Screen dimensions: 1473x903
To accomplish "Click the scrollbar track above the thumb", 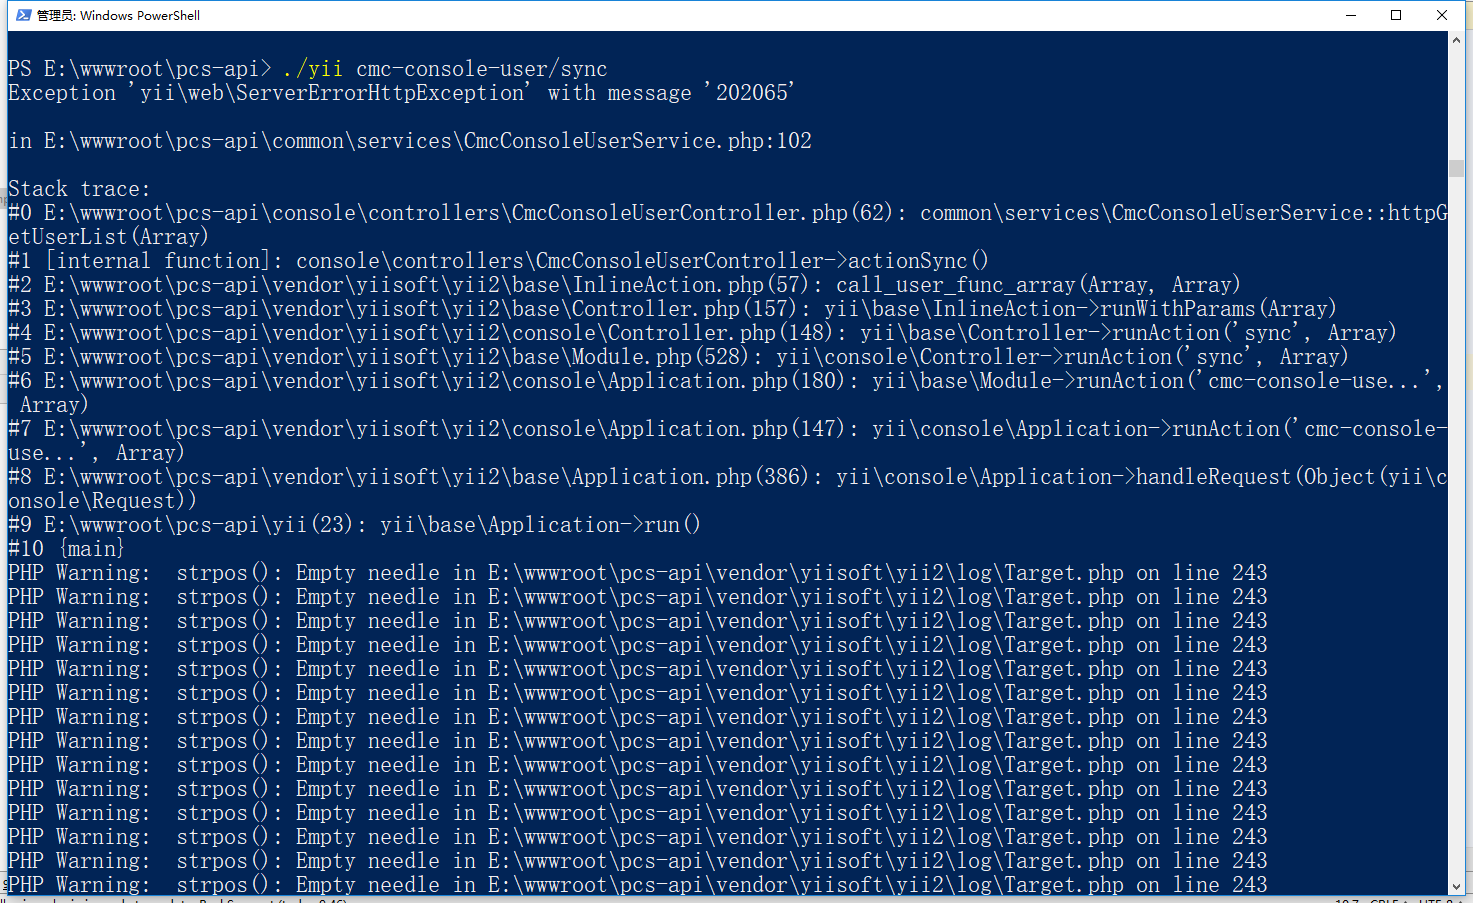I will [x=1456, y=100].
